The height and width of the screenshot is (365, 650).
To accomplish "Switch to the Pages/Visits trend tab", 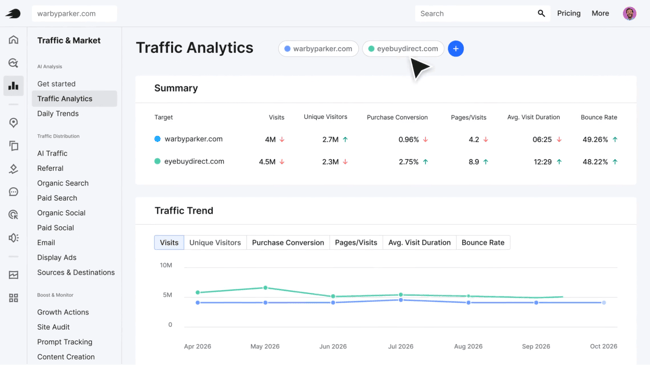I will (356, 243).
